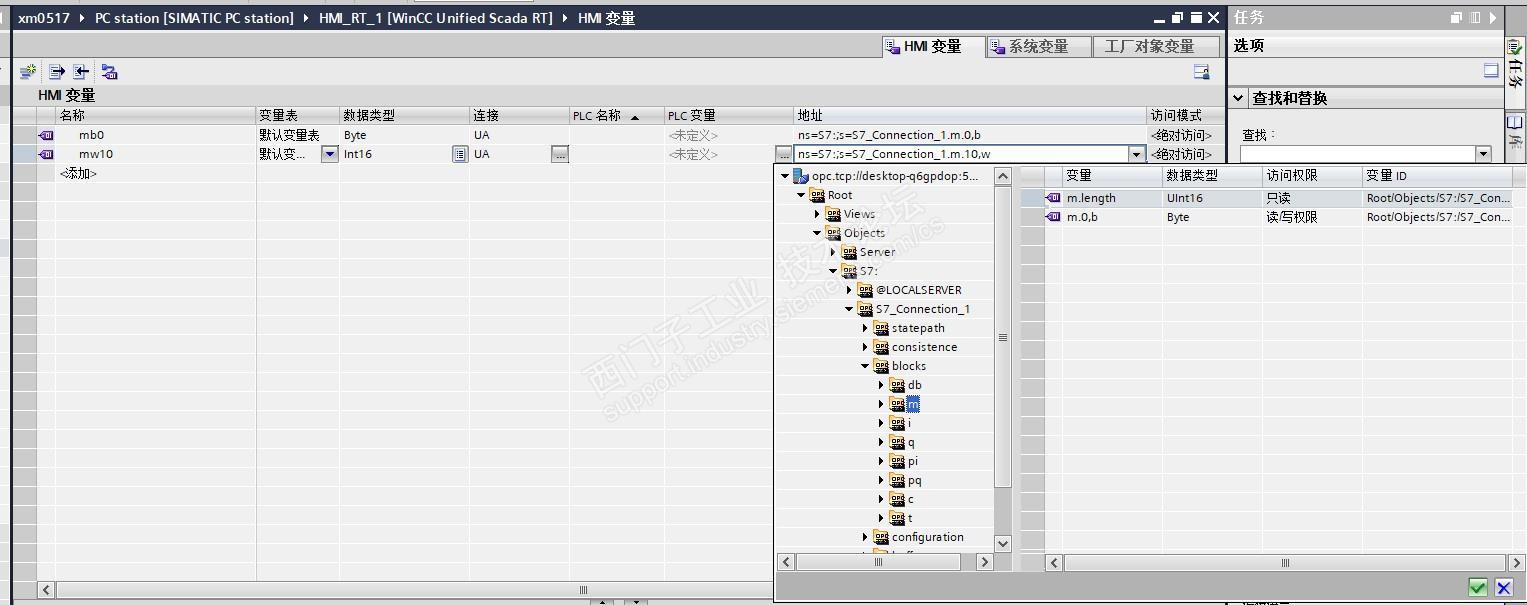Click the 访问权限 column header
This screenshot has height=605, width=1527.
tap(1311, 175)
